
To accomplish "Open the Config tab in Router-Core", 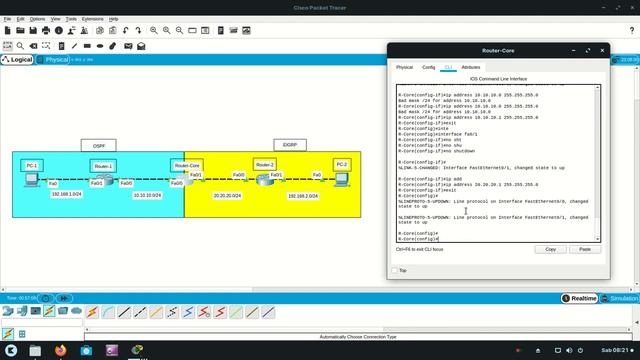I will (429, 67).
